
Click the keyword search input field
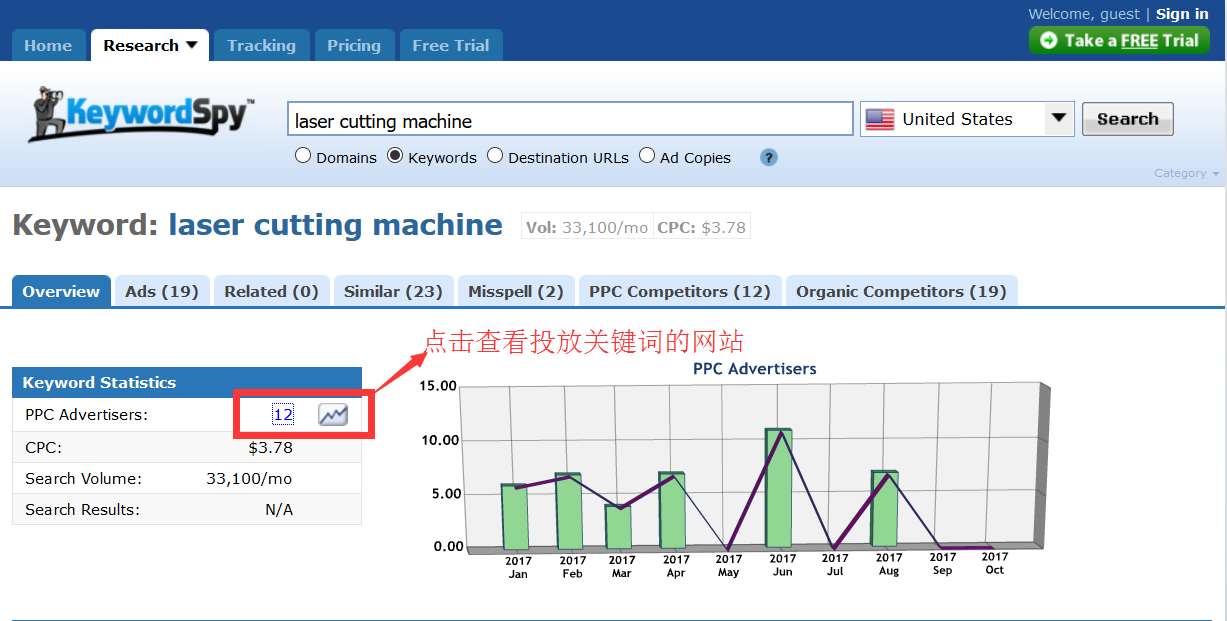pyautogui.click(x=570, y=120)
